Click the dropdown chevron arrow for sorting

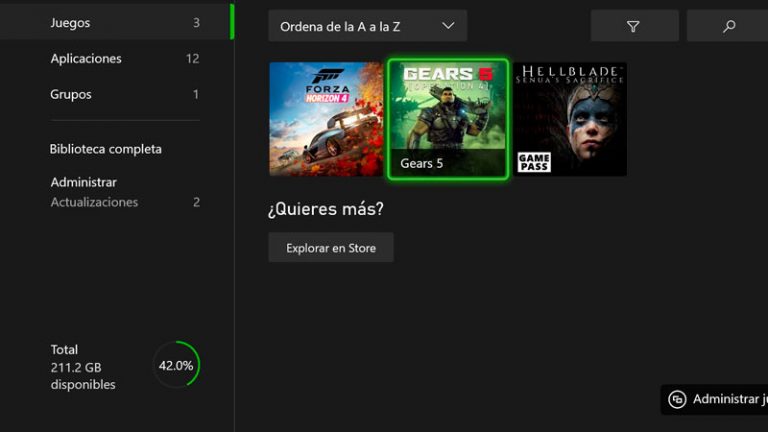(x=448, y=25)
